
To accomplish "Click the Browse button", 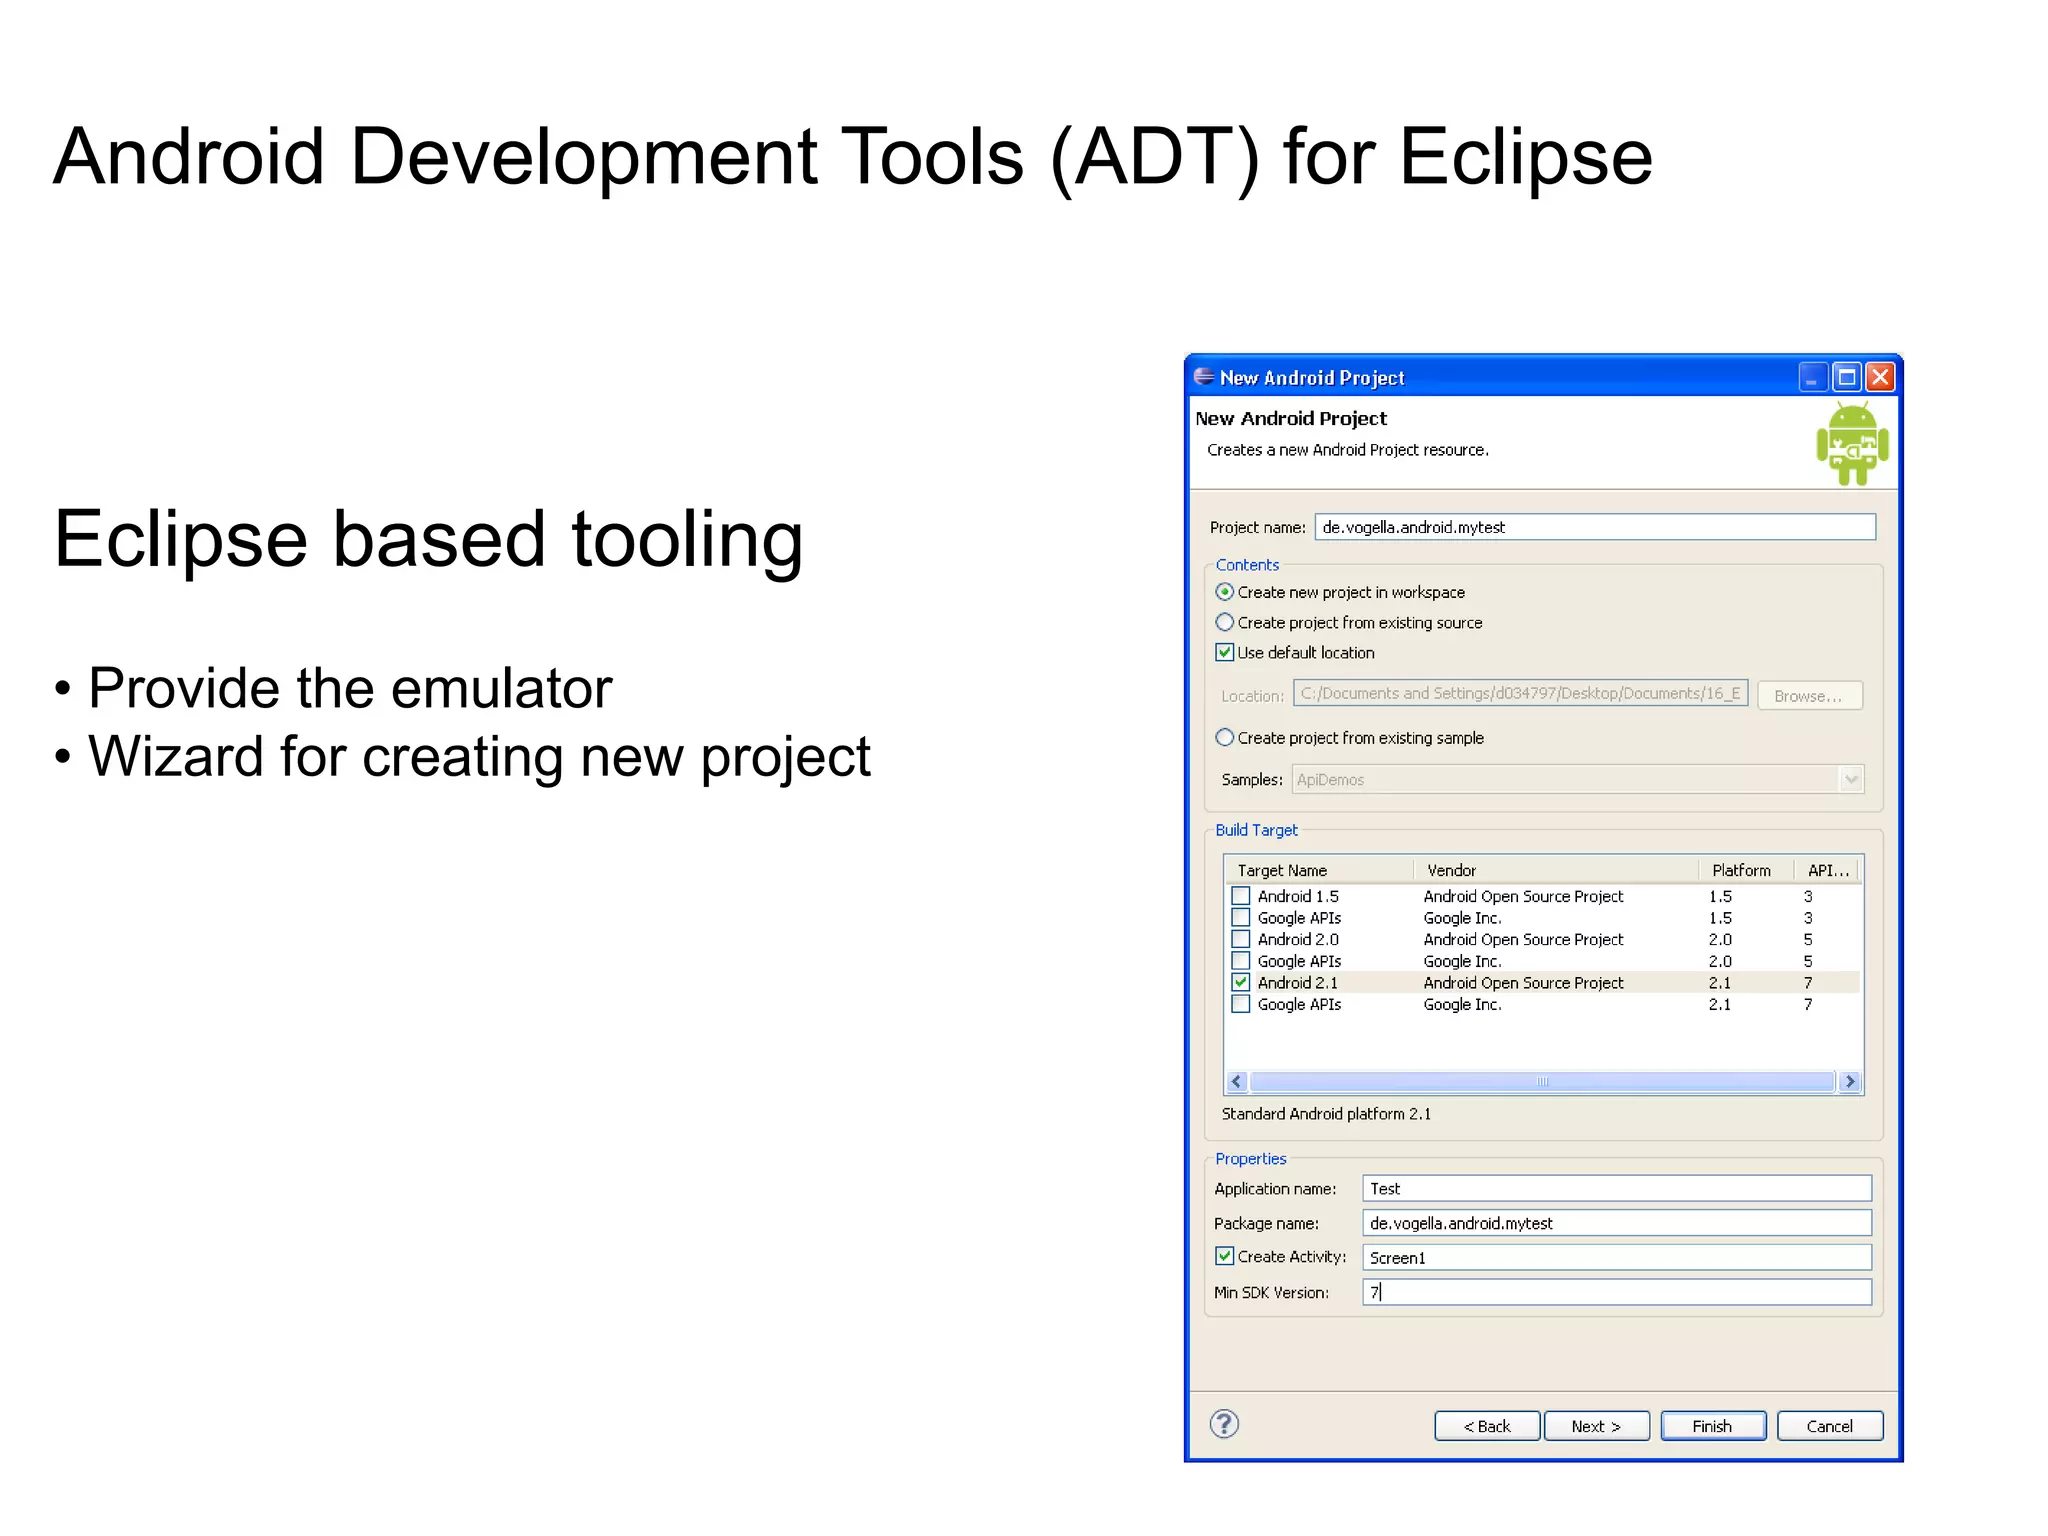I will click(1809, 696).
